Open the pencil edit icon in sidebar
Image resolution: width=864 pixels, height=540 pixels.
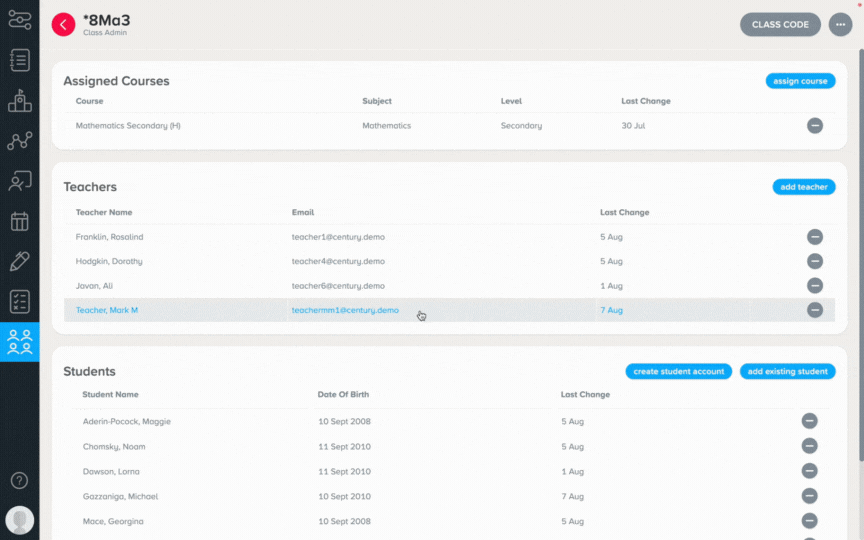click(x=20, y=261)
